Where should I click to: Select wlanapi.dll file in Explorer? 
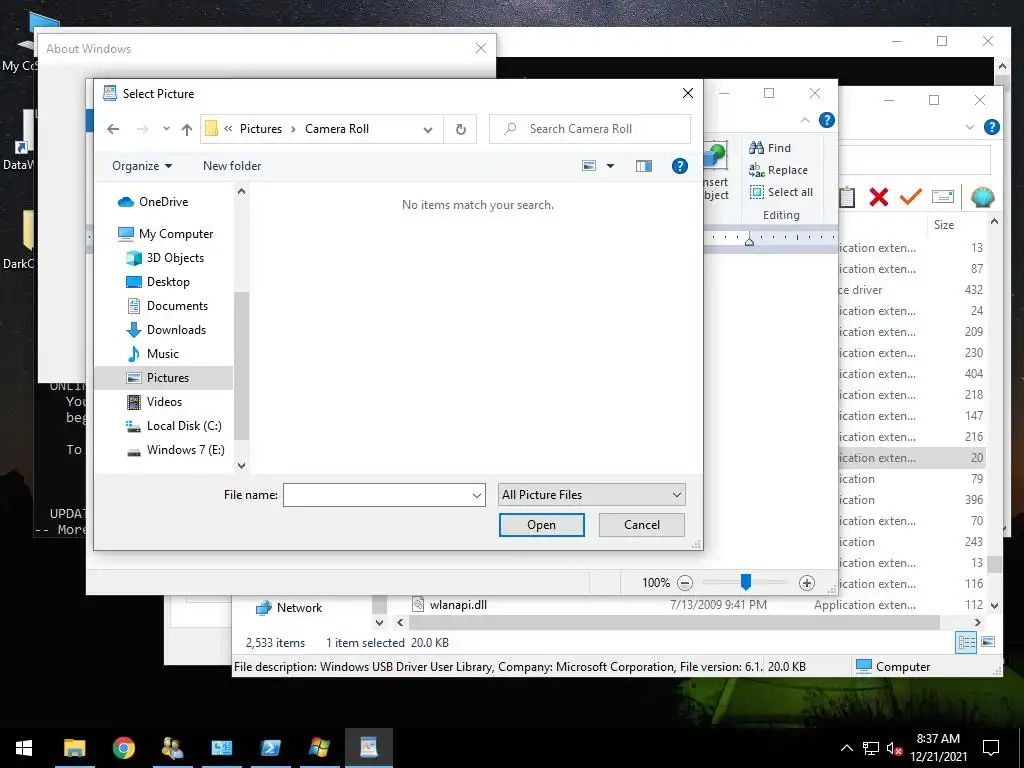pyautogui.click(x=458, y=605)
